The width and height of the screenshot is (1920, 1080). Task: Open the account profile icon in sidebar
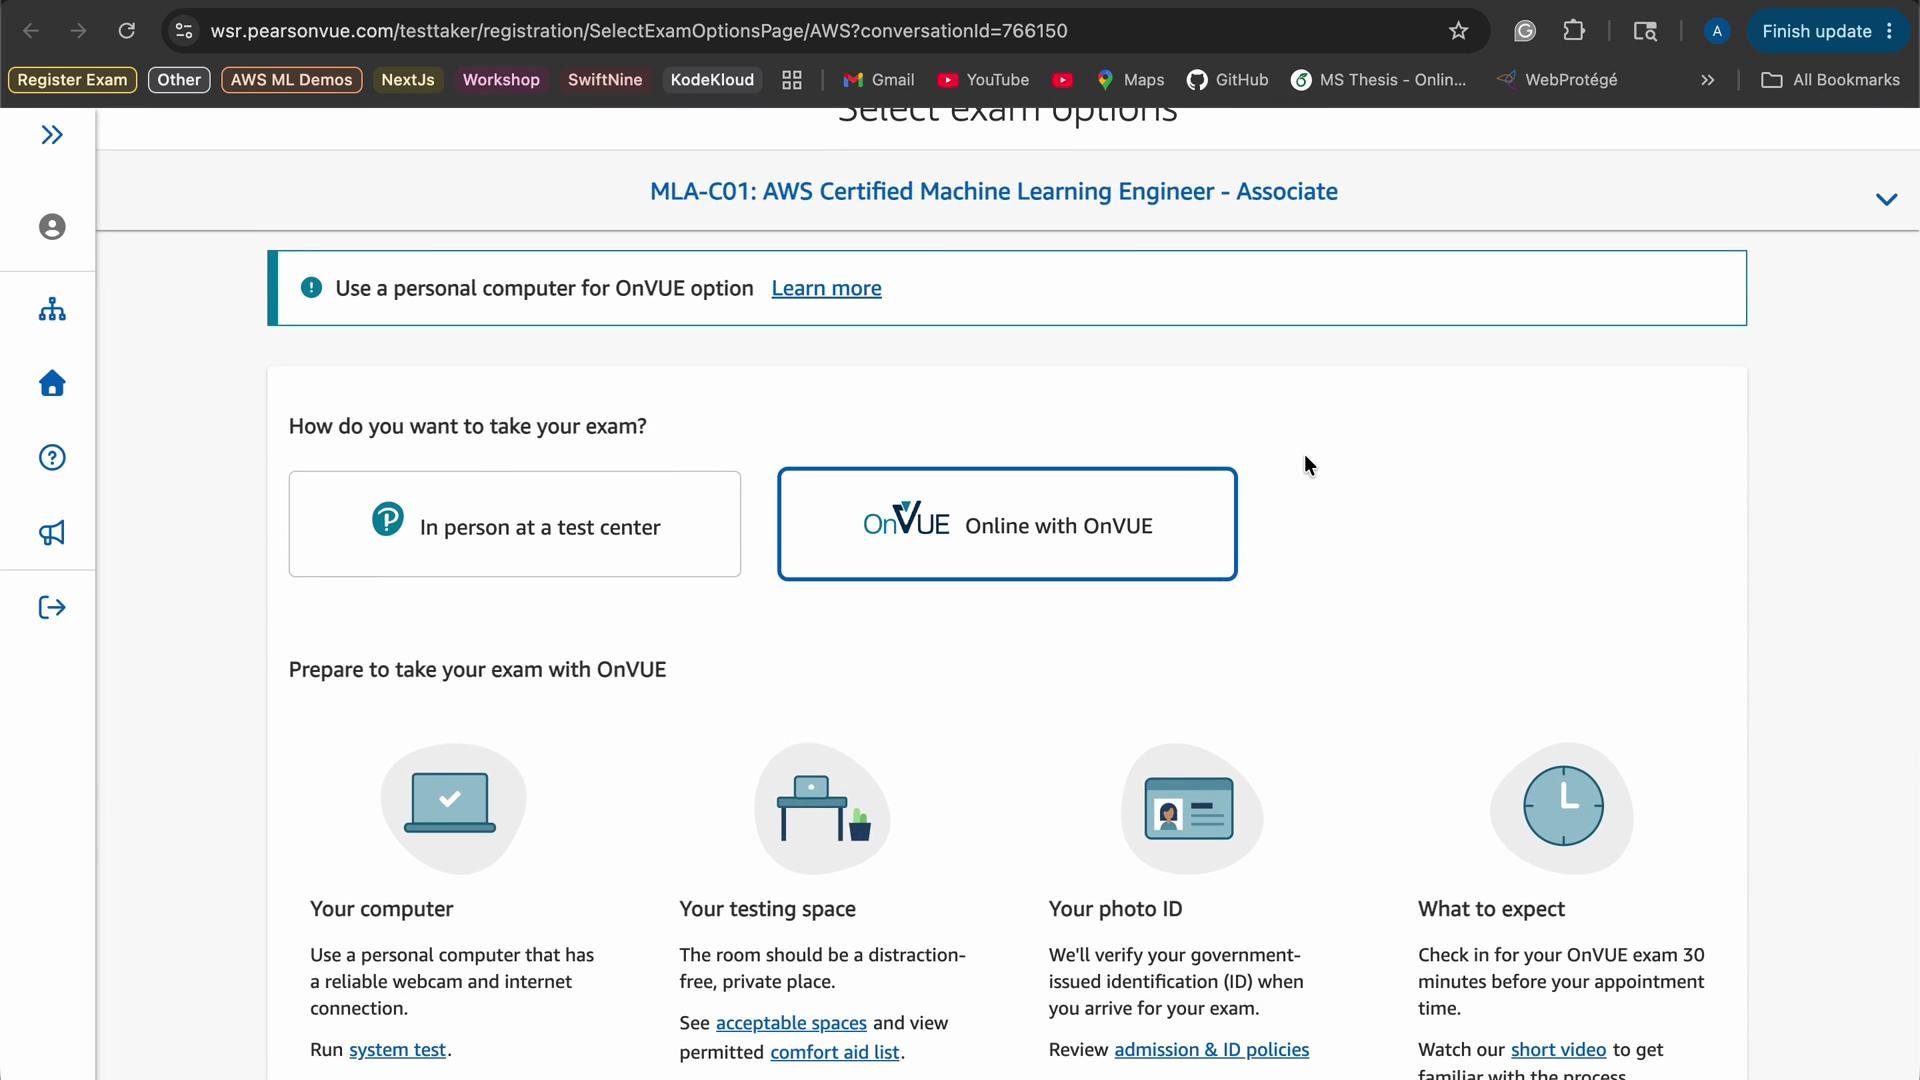52,227
